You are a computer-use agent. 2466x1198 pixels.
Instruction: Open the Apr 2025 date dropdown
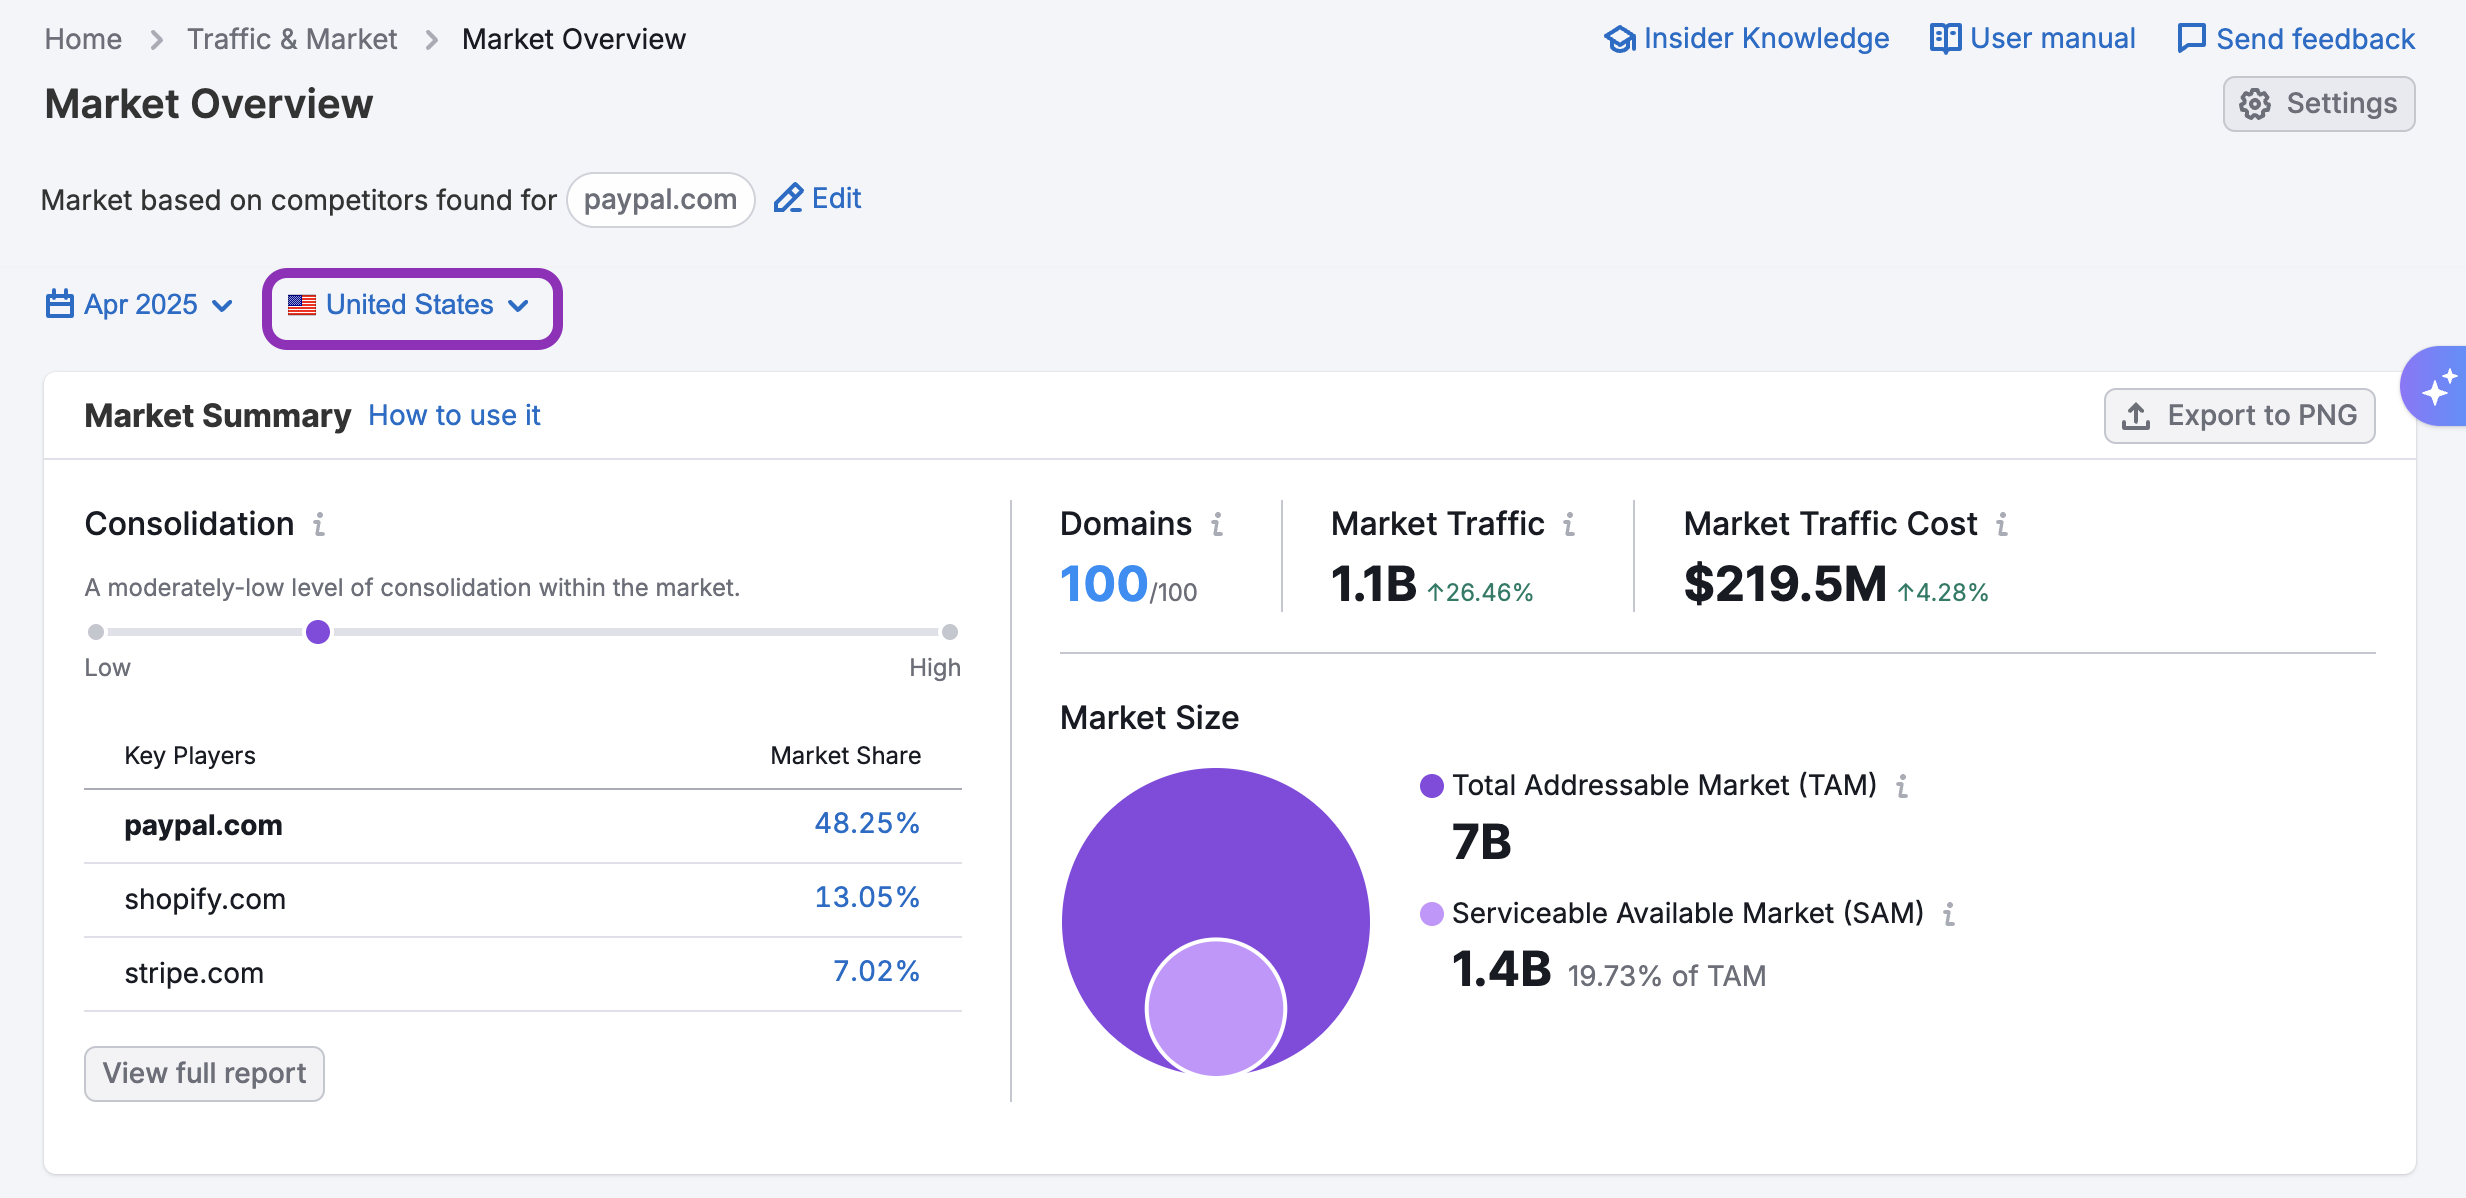[139, 305]
